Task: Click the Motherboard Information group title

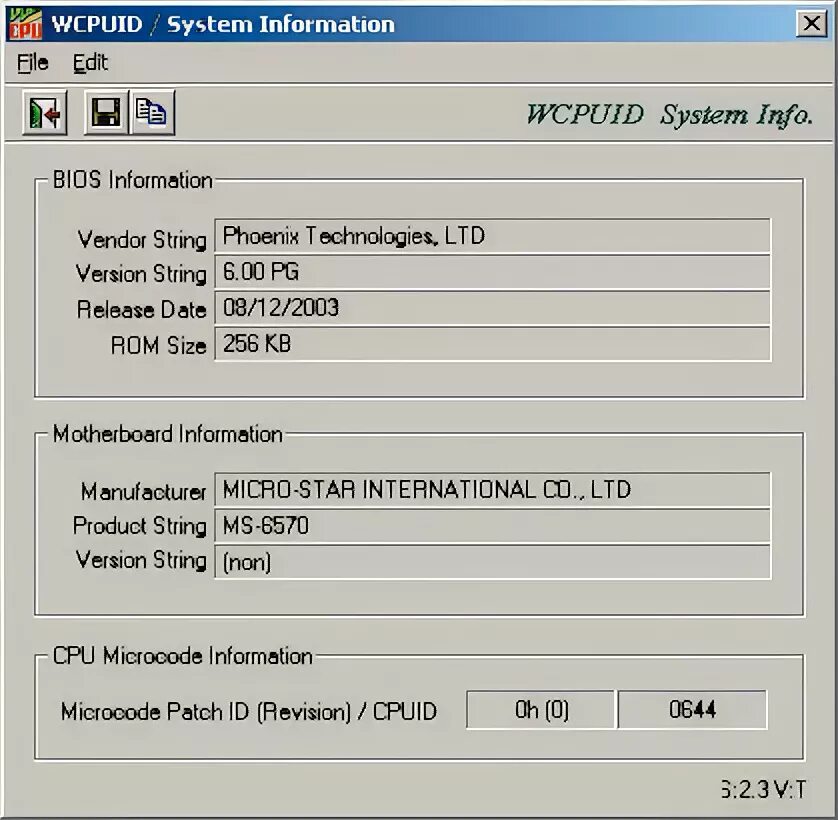Action: (168, 434)
